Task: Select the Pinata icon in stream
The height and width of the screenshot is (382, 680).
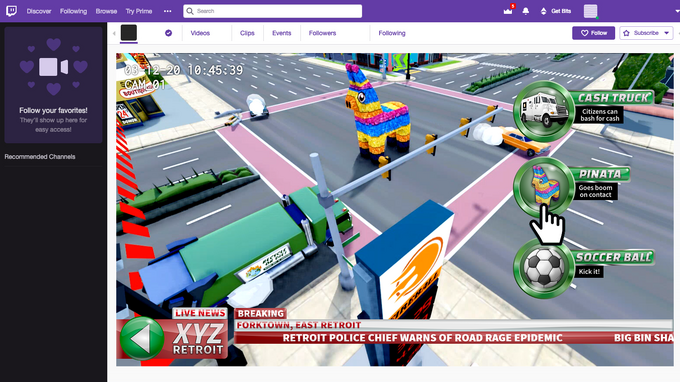Action: pos(544,187)
